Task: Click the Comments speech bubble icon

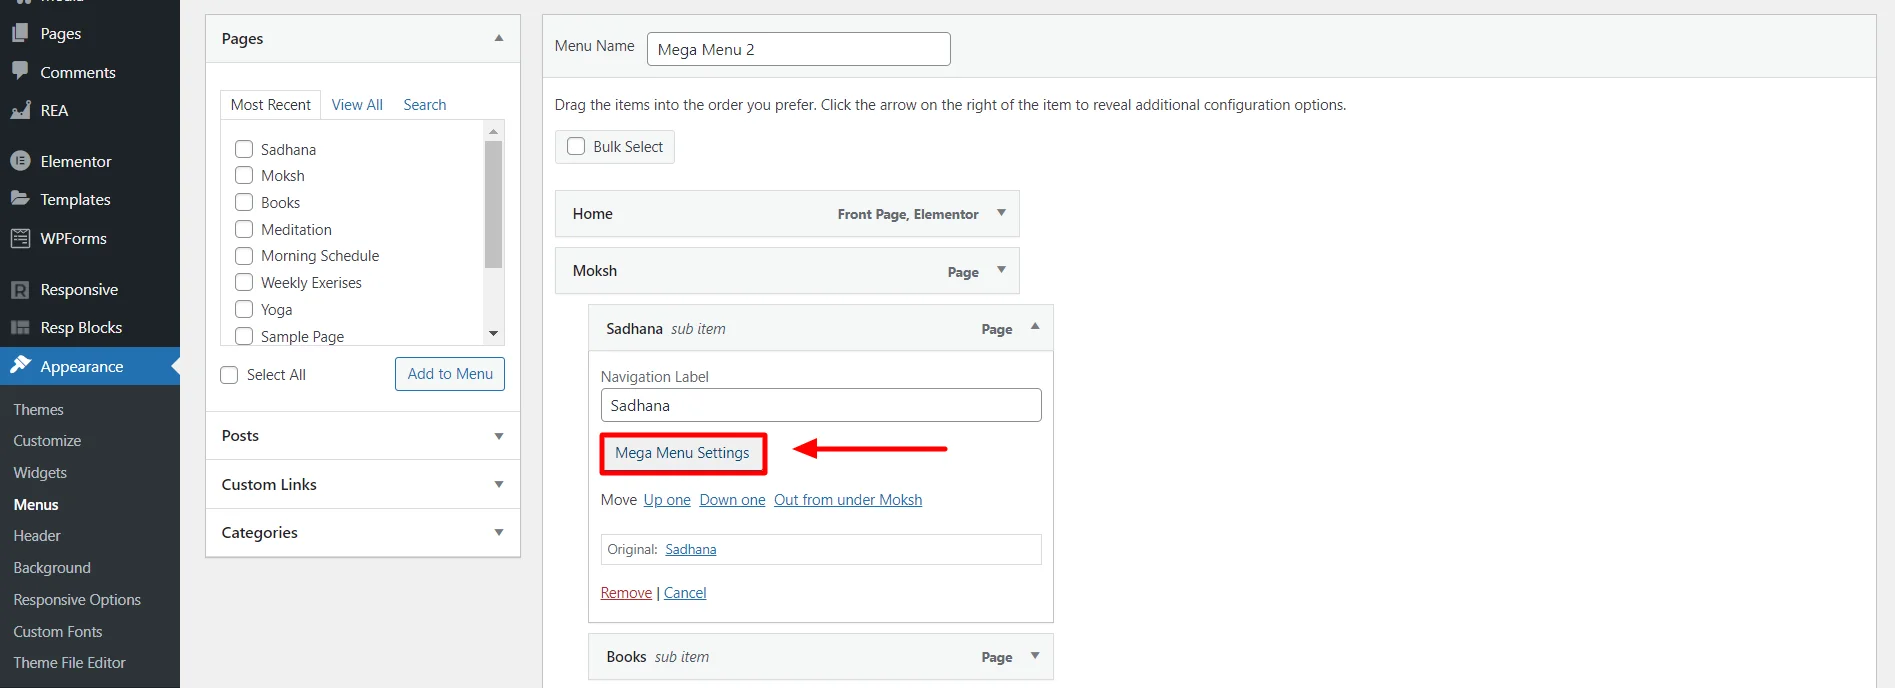Action: pos(20,71)
